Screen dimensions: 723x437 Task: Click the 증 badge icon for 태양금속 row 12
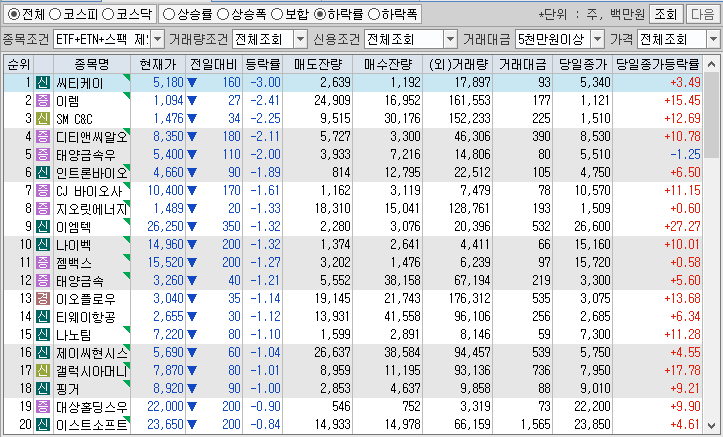tap(43, 280)
